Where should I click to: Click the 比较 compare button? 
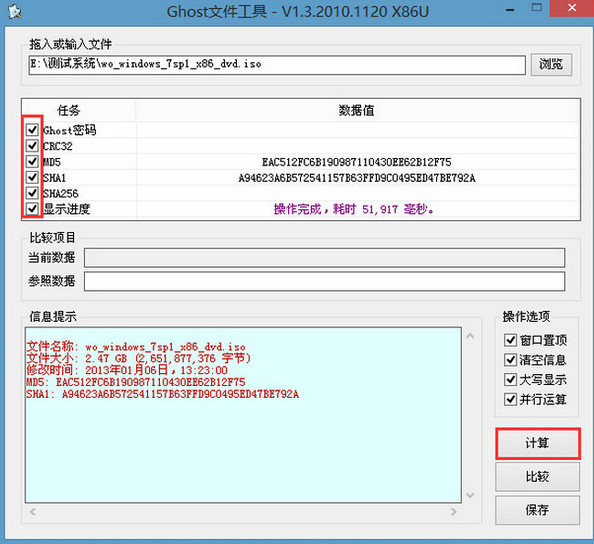537,477
